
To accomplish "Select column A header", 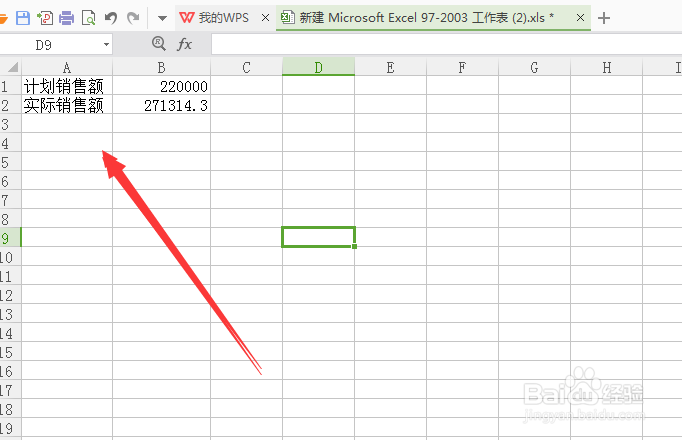I will 67,67.
